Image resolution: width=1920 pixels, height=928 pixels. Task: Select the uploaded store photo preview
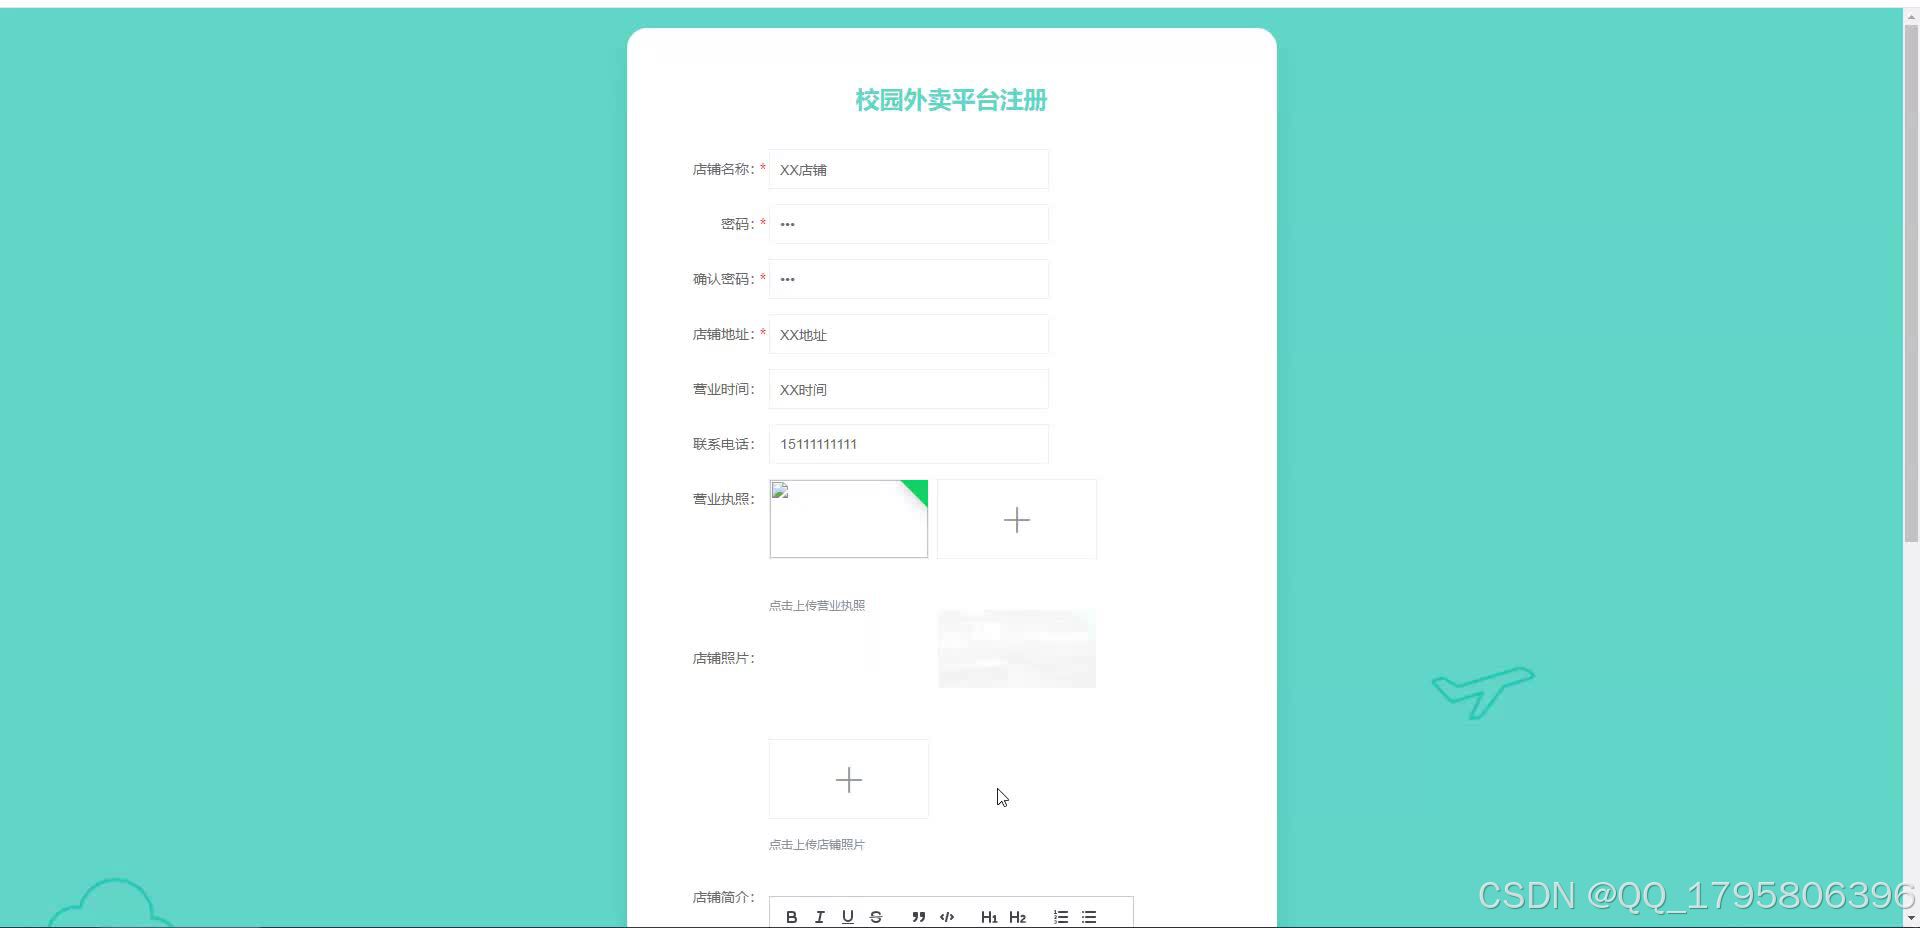coord(1016,648)
